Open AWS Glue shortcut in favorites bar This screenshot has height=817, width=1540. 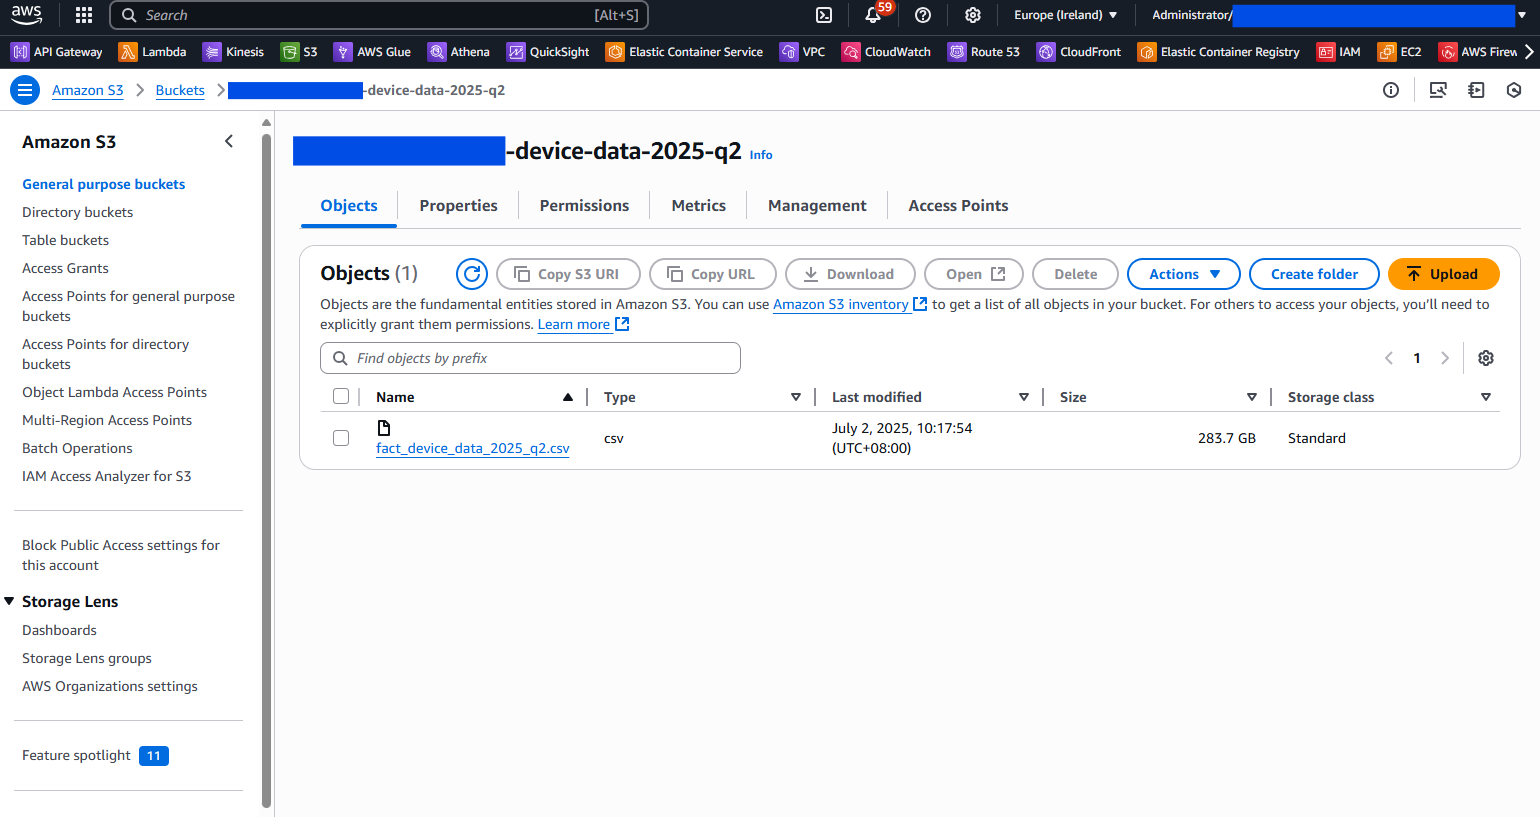pos(372,52)
